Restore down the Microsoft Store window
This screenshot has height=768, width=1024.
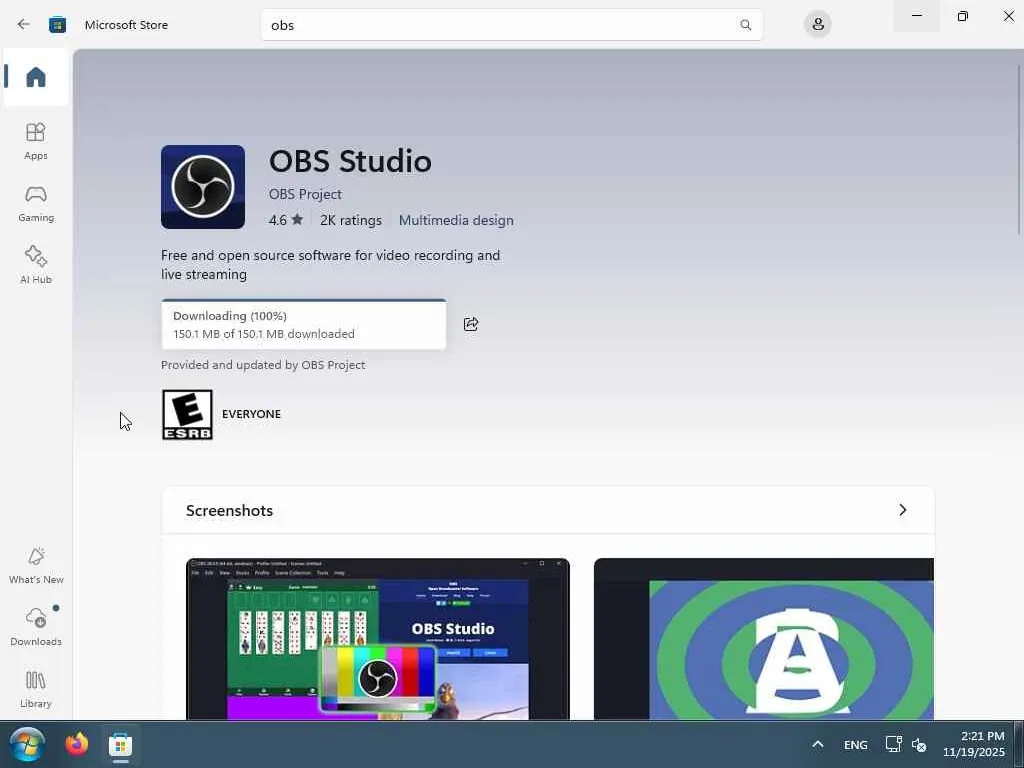click(963, 16)
